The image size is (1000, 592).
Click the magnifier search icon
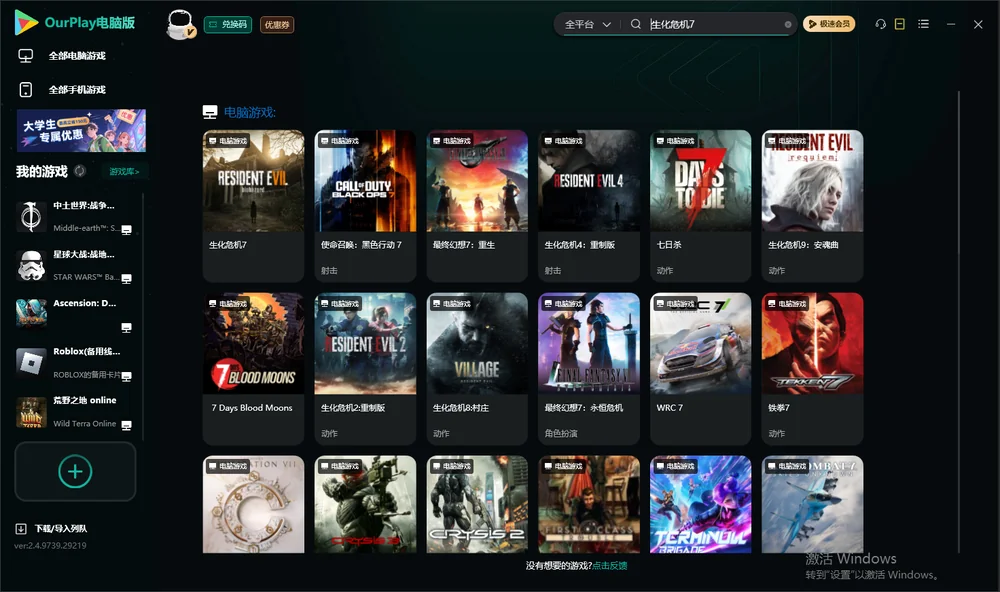pos(636,24)
